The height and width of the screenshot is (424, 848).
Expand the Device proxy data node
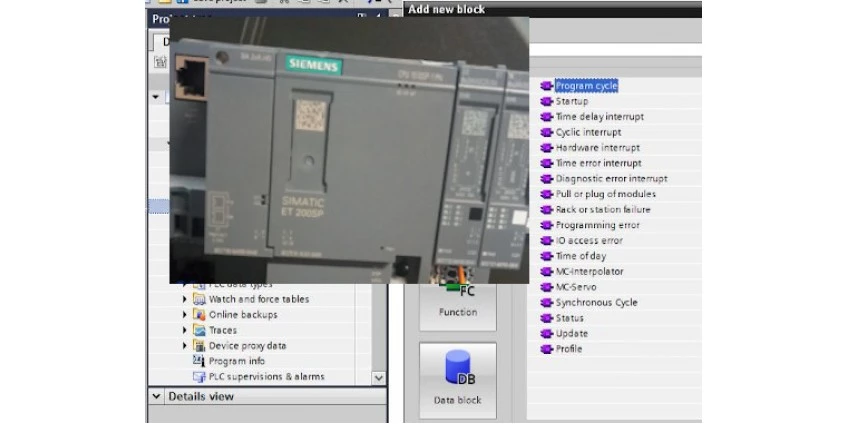coord(184,346)
